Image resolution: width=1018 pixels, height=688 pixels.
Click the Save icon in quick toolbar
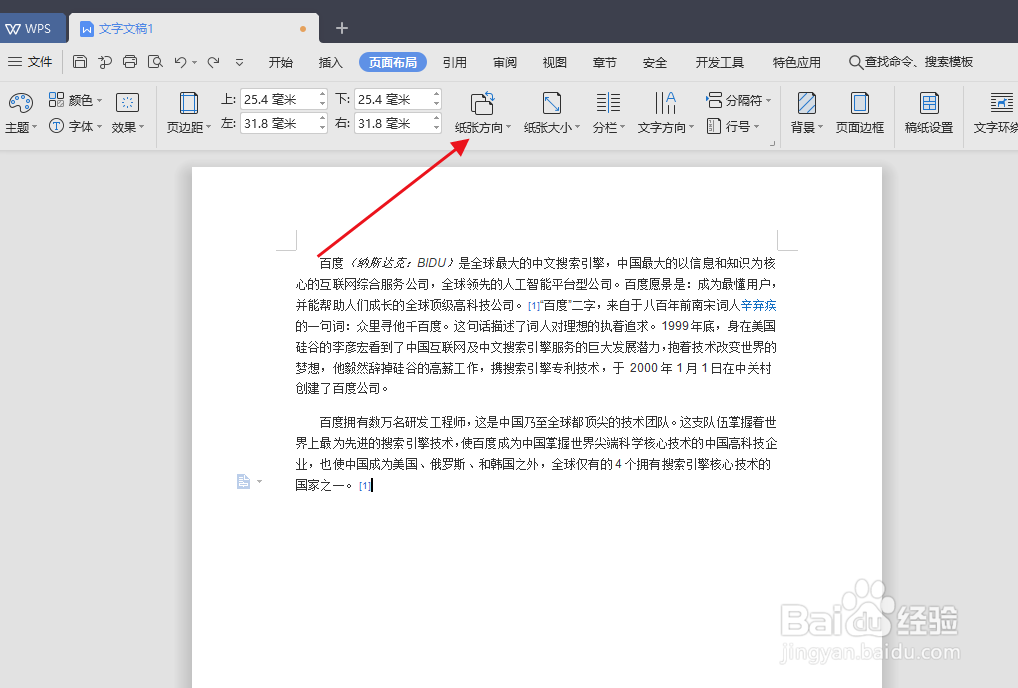pyautogui.click(x=80, y=62)
